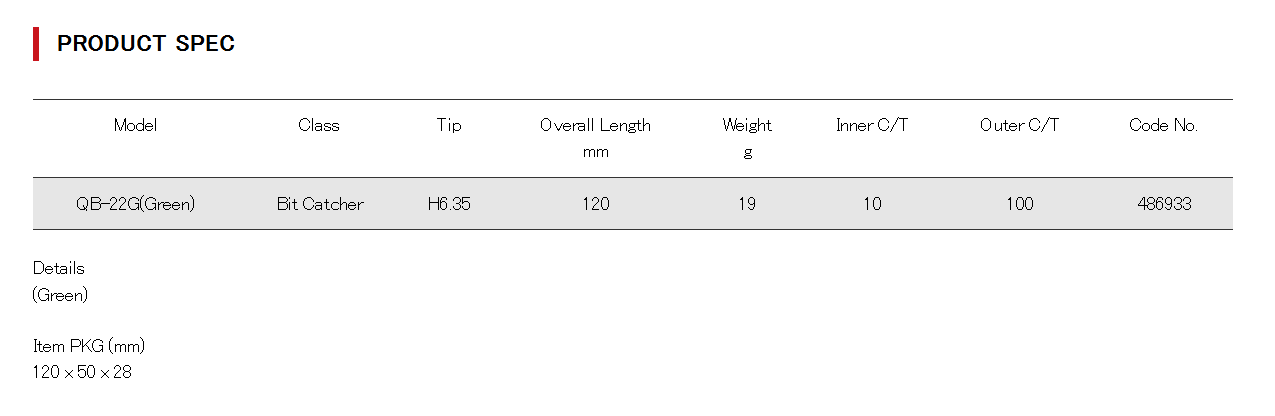Click the Outer C/T column header
Viewport: 1275px width, 416px height.
coord(1019,126)
